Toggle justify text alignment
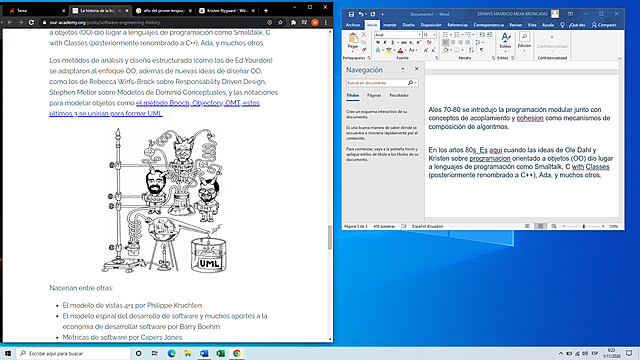 click(x=467, y=42)
